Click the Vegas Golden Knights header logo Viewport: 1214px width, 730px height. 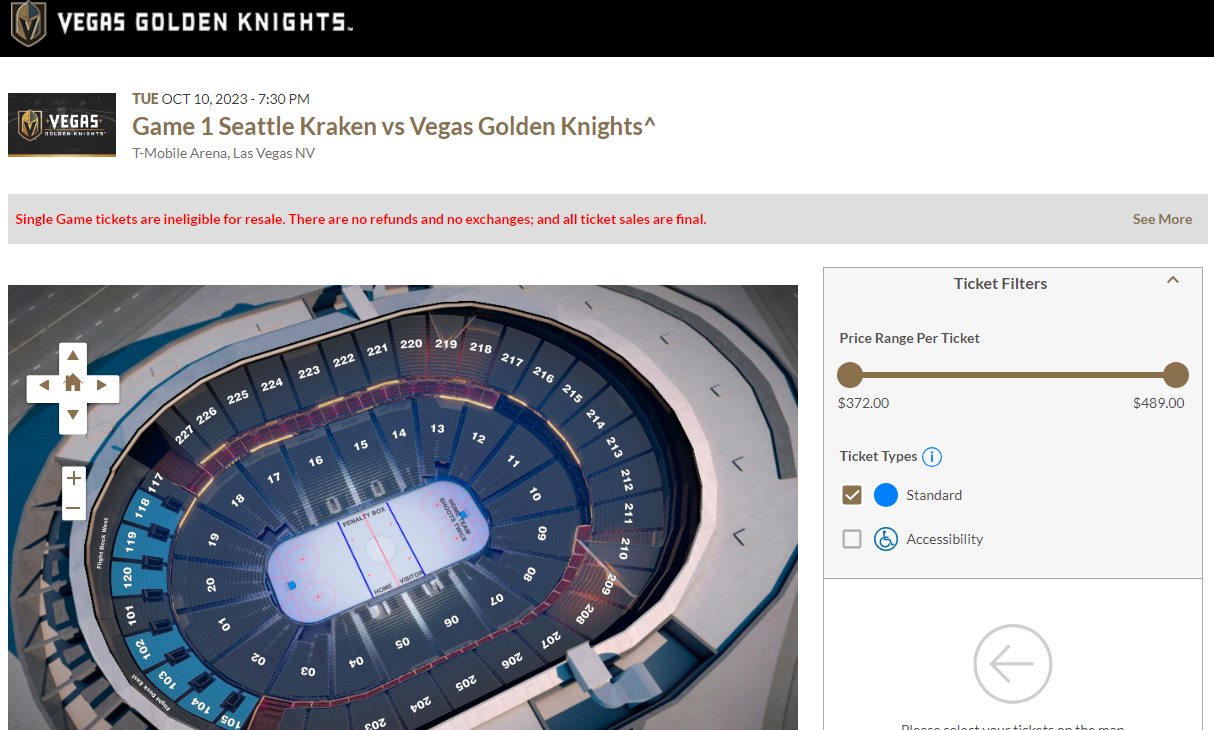tap(180, 24)
